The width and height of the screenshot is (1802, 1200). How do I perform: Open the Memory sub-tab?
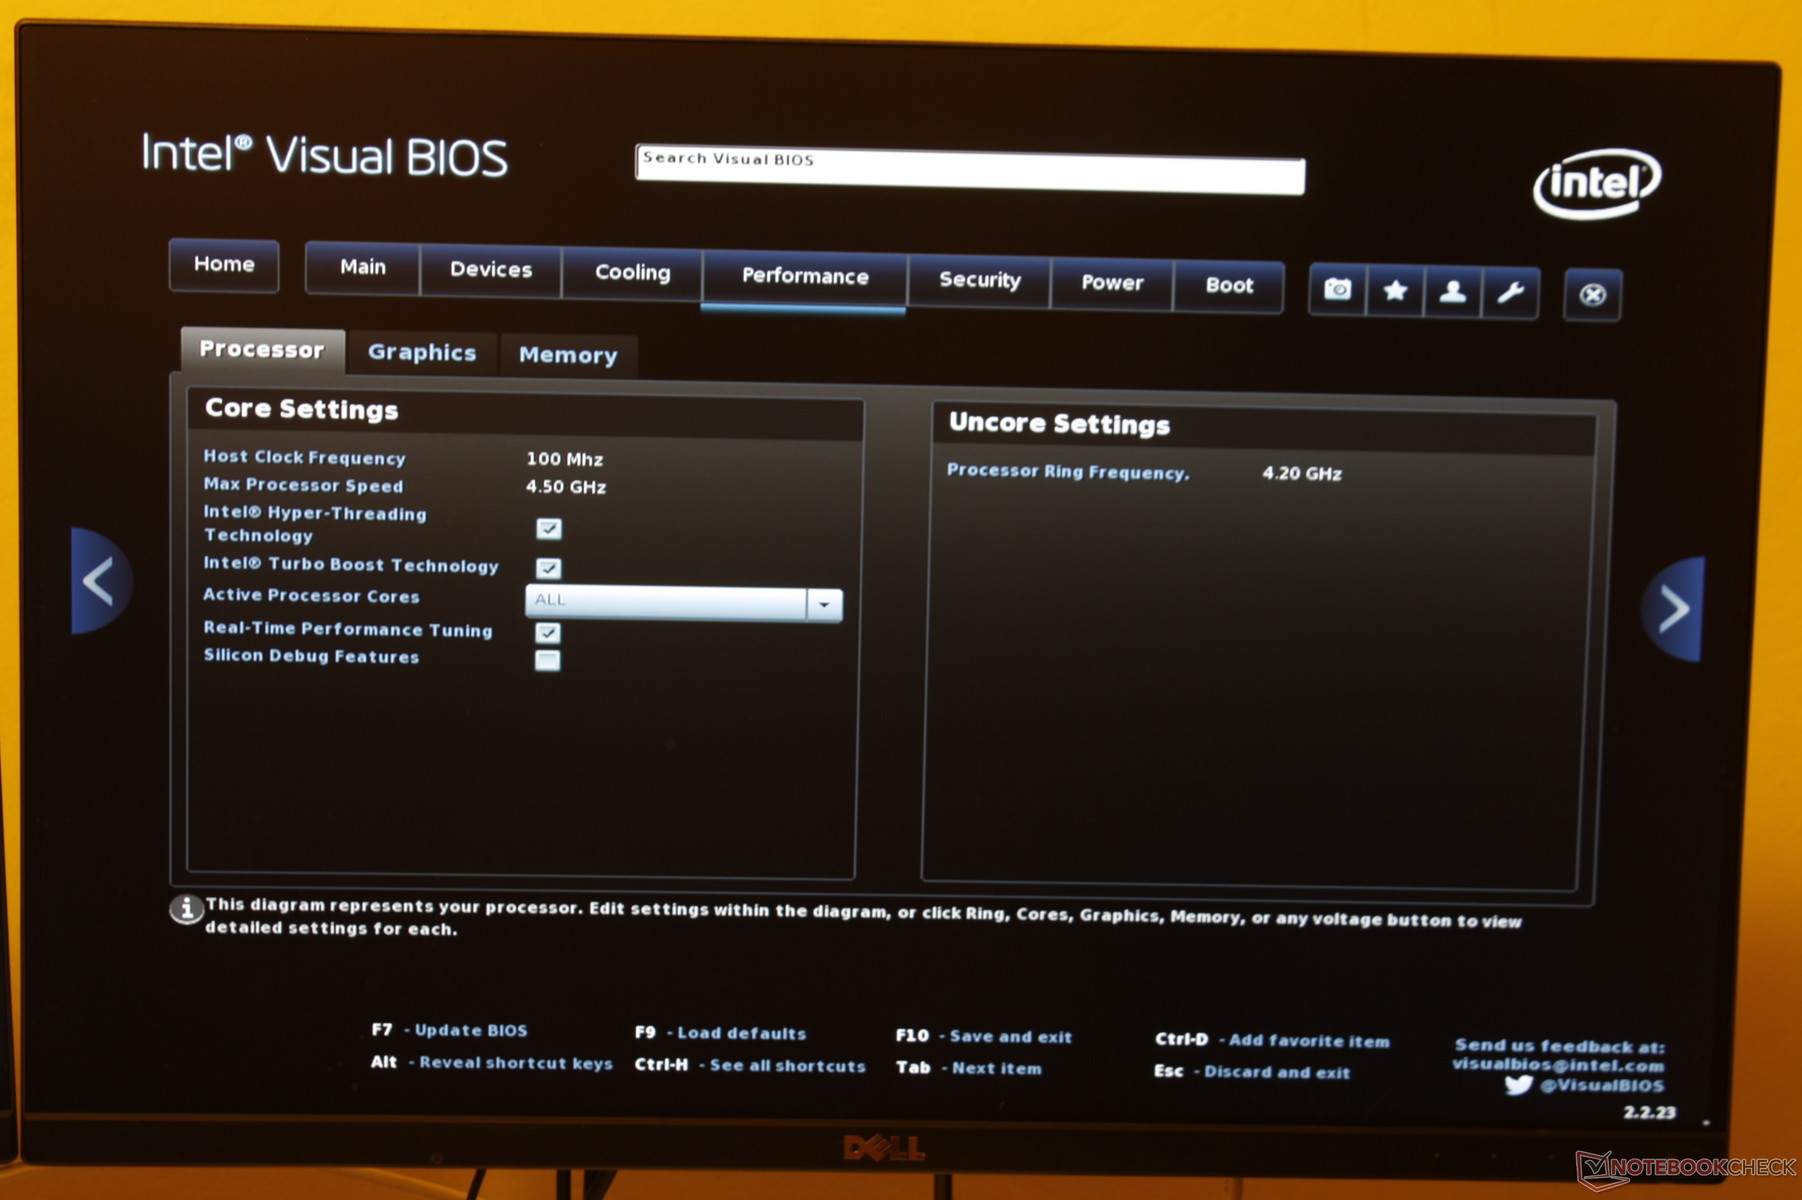click(568, 356)
